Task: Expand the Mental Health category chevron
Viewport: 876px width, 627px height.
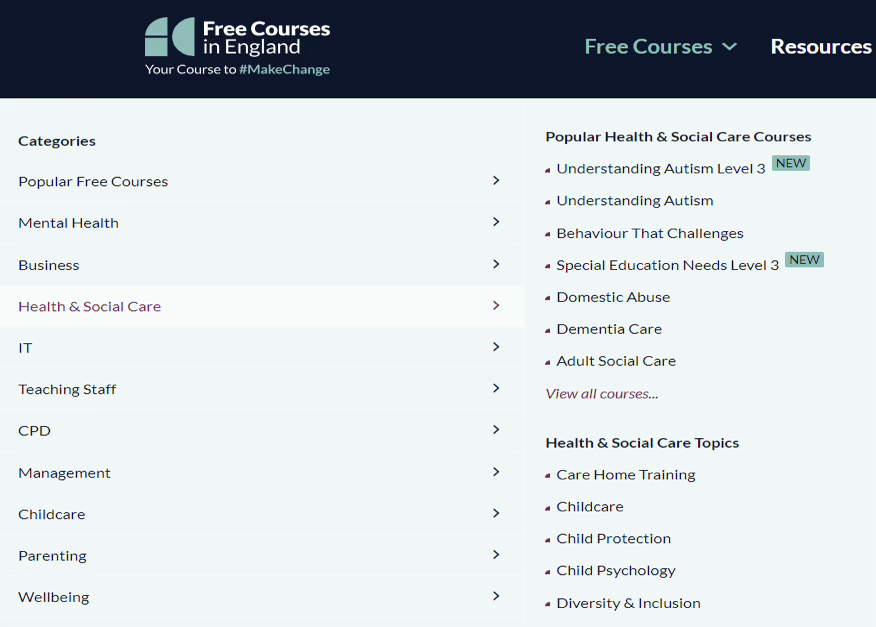Action: [x=496, y=222]
